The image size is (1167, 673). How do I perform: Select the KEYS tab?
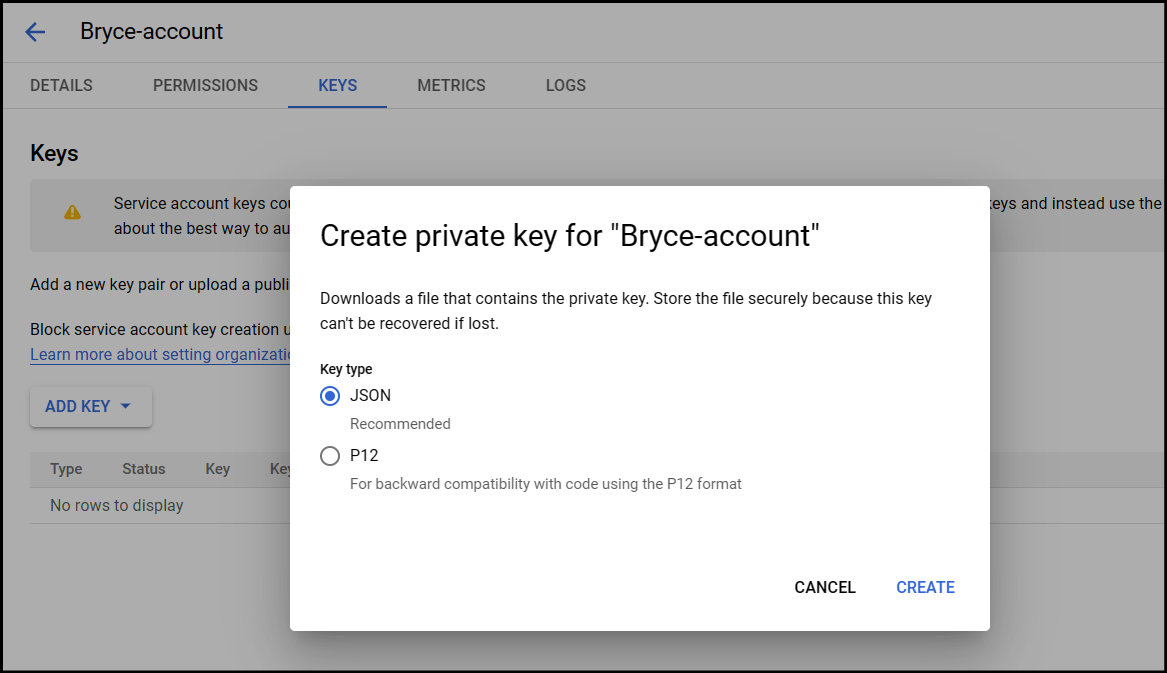point(337,85)
